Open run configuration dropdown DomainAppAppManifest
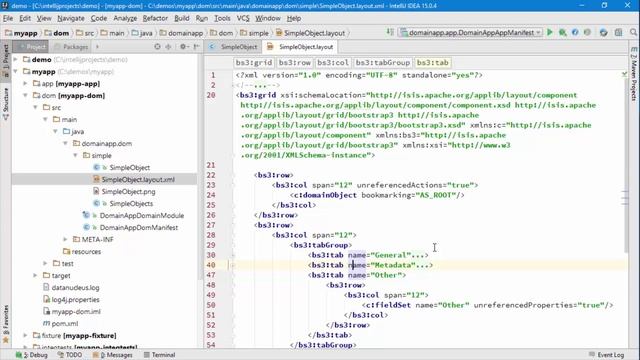Viewport: 640px width, 360px height. 471,32
